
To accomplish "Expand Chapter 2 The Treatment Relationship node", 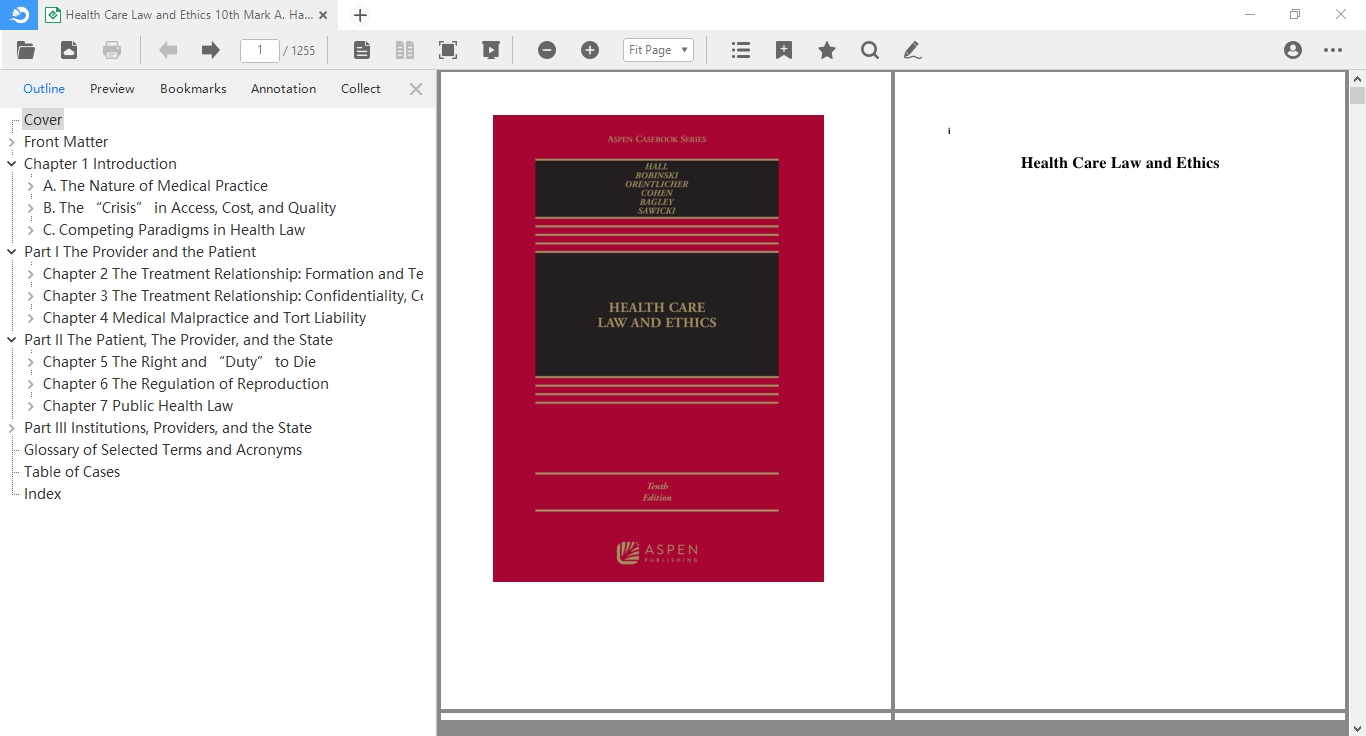I will point(31,274).
